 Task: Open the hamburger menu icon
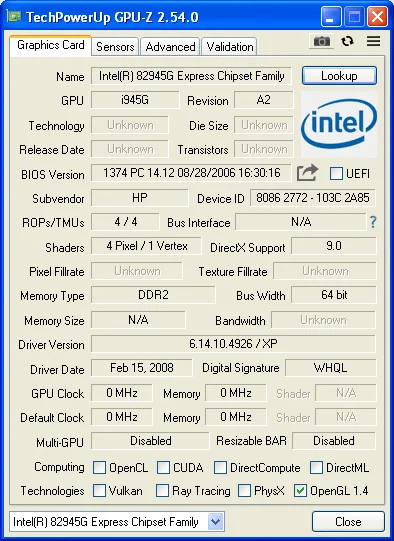click(x=373, y=41)
